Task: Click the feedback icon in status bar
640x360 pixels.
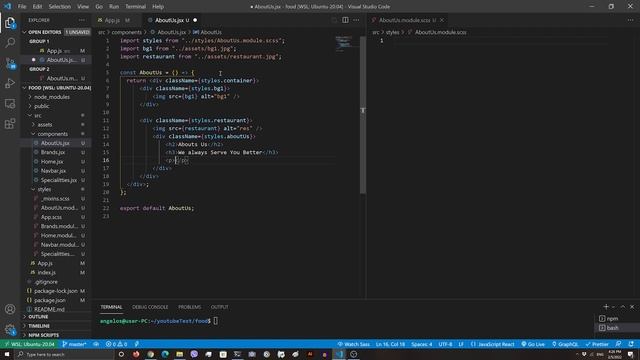Action: (618, 344)
